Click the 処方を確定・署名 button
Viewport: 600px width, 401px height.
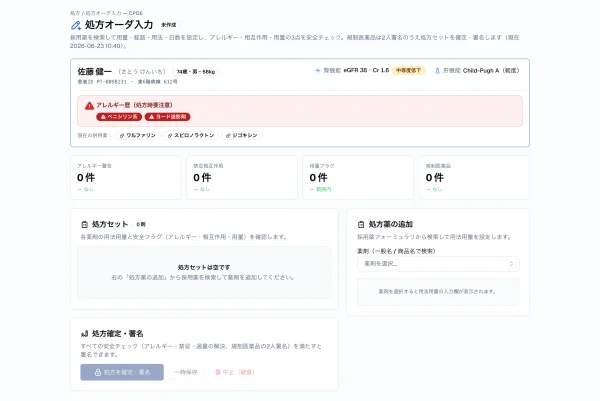point(122,372)
